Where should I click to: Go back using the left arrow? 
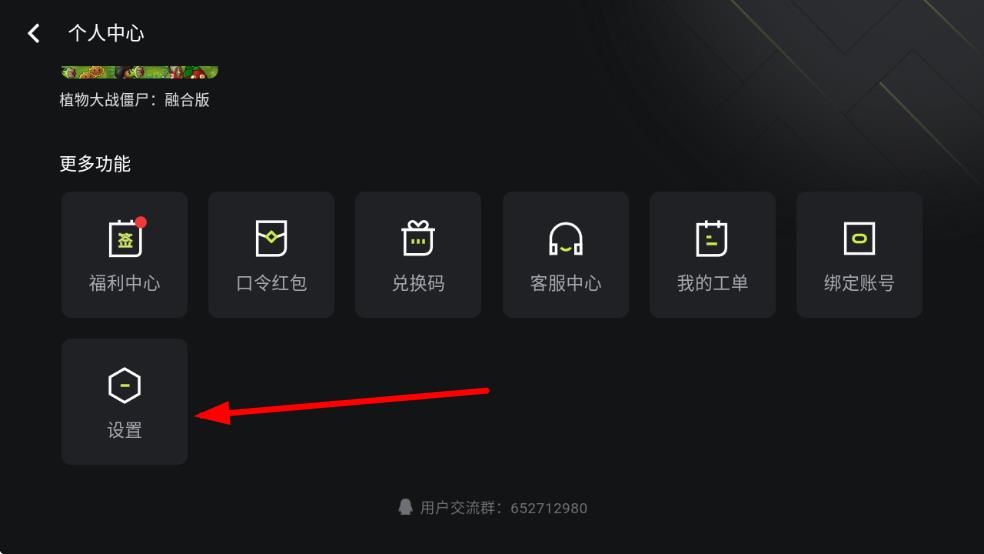pyautogui.click(x=34, y=33)
